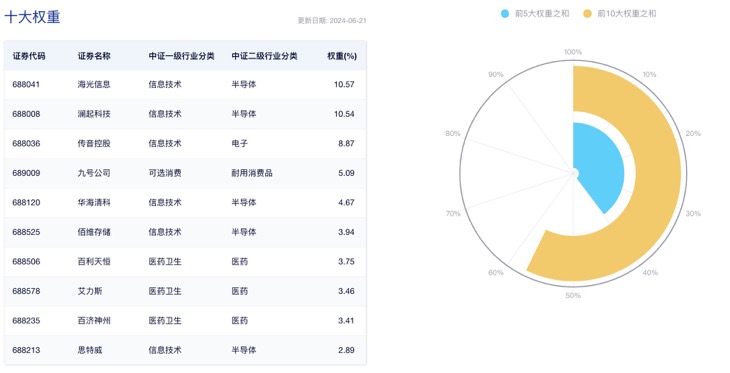Image resolution: width=730 pixels, height=373 pixels.
Task: Click the weight value 2.89
Action: click(x=346, y=350)
